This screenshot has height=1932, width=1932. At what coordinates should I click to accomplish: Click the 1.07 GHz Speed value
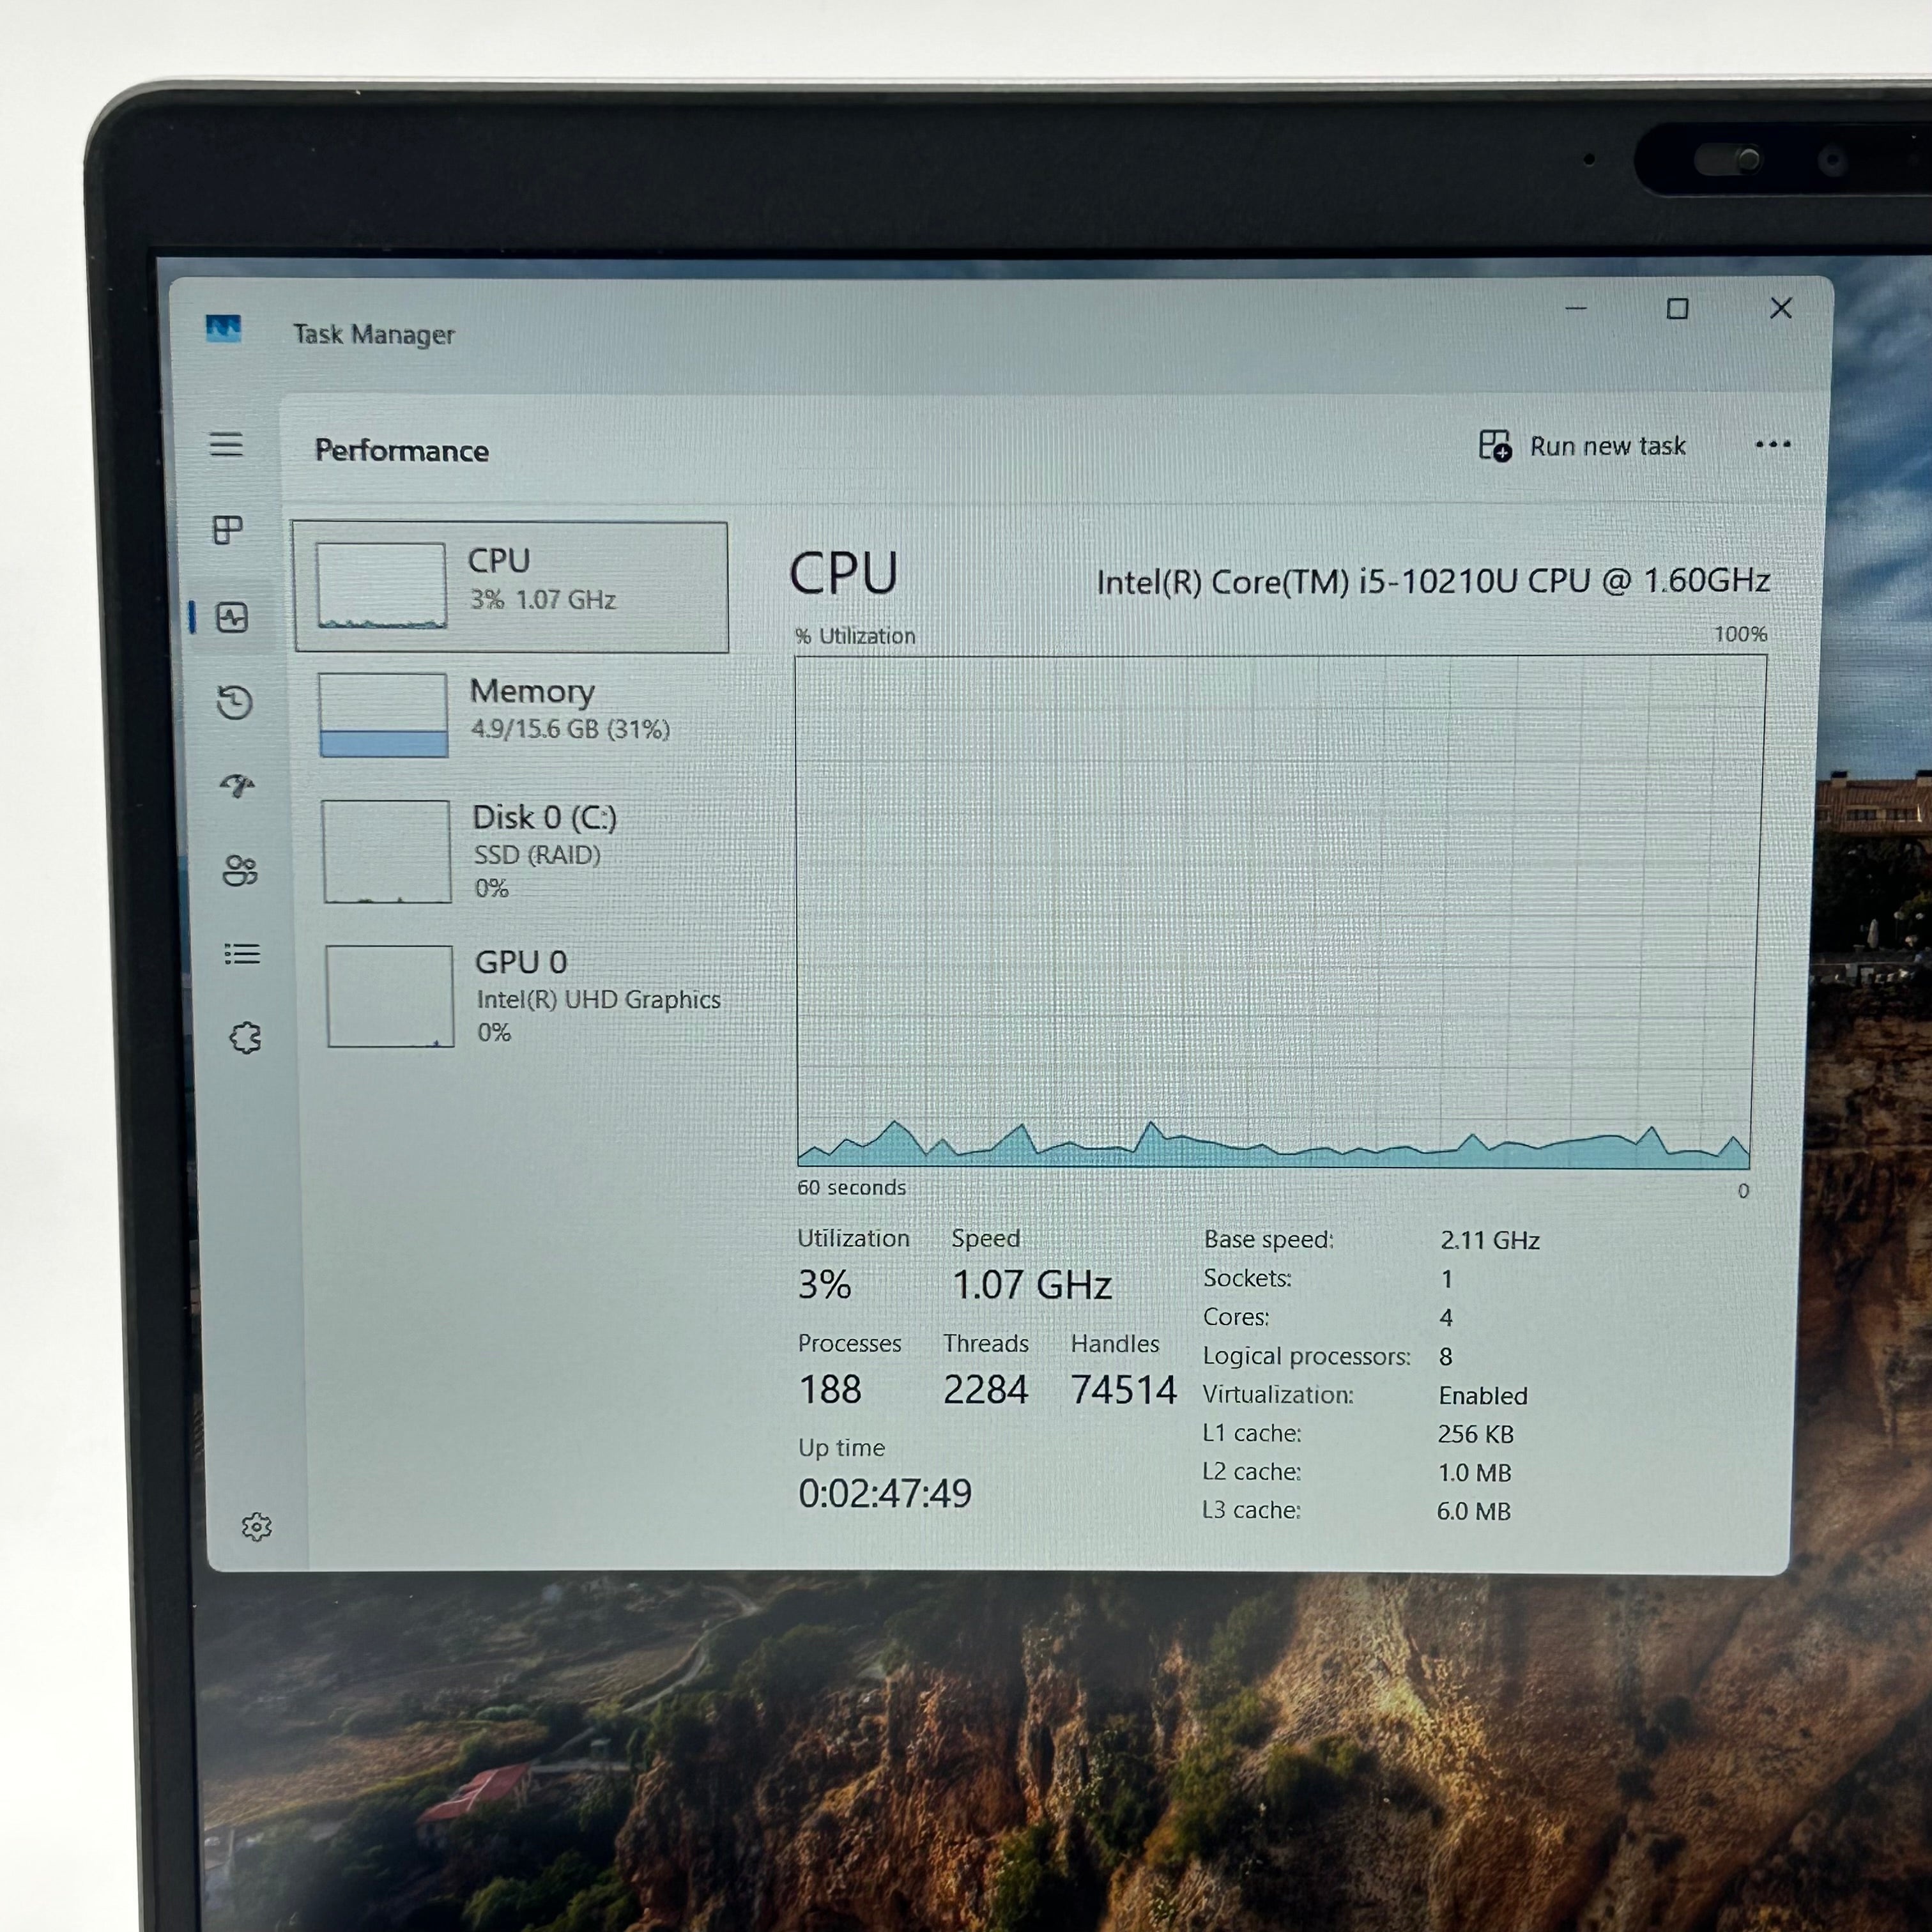coord(1032,1285)
